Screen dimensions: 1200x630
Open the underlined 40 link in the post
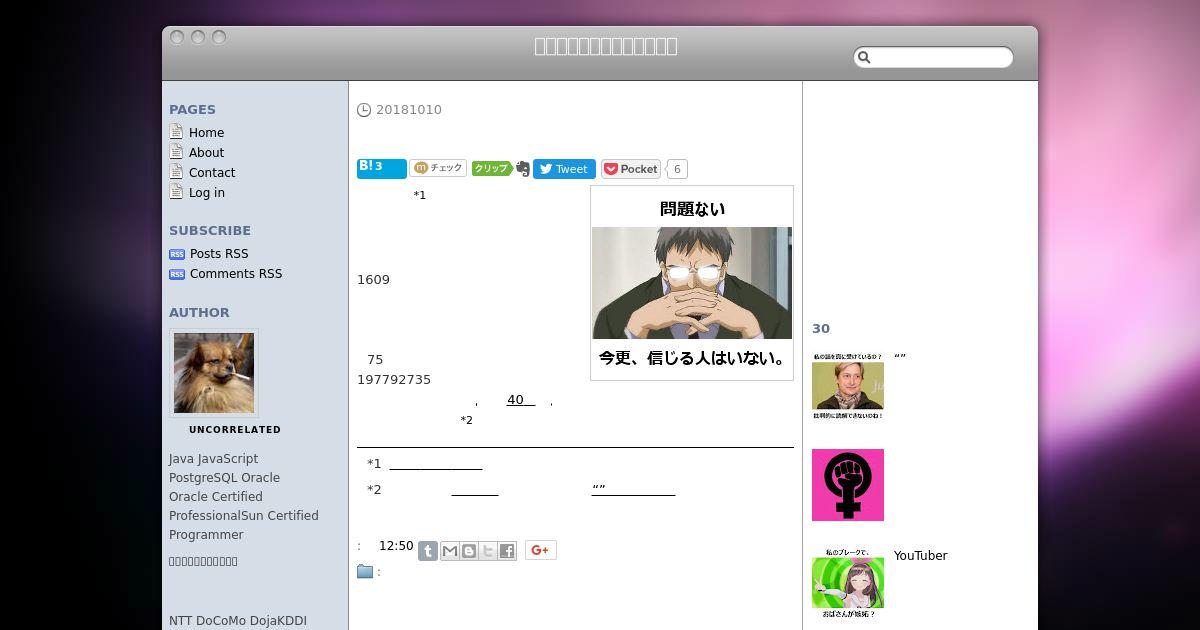(521, 400)
